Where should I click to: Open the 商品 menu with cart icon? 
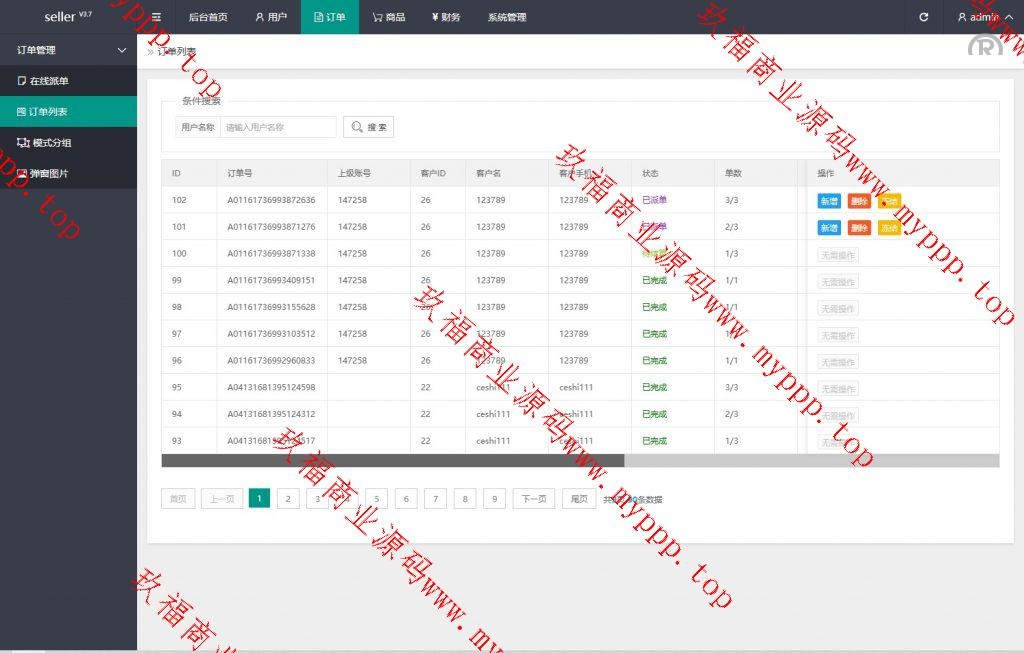point(388,17)
